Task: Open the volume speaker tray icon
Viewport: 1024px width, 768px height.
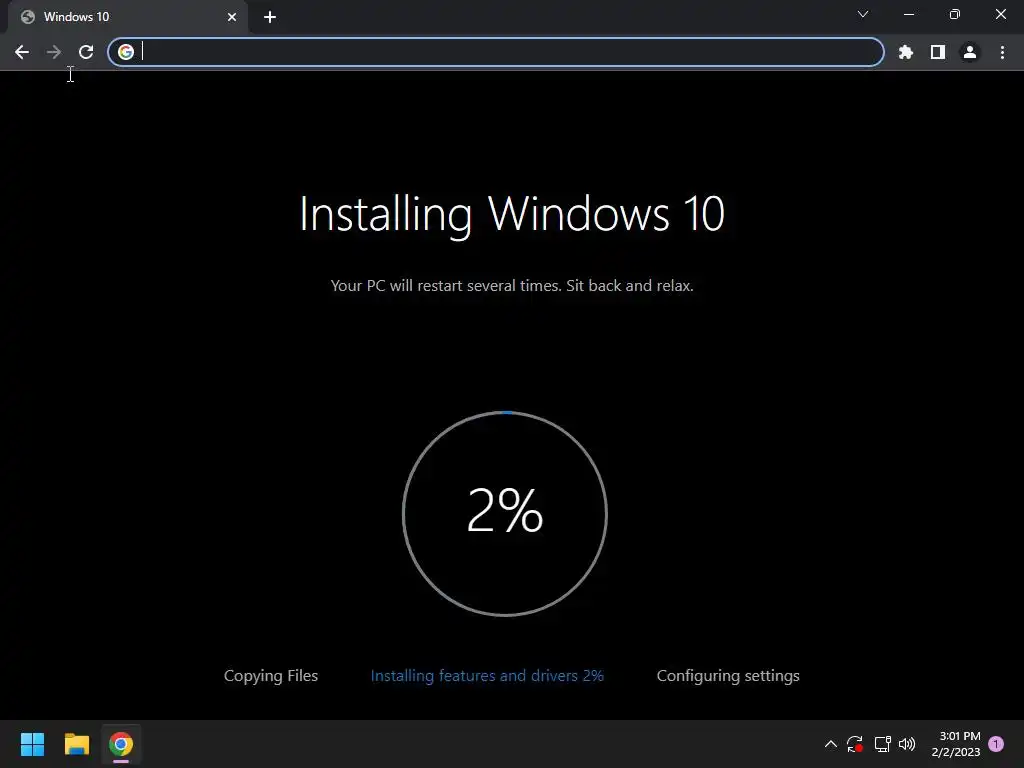Action: pyautogui.click(x=907, y=744)
